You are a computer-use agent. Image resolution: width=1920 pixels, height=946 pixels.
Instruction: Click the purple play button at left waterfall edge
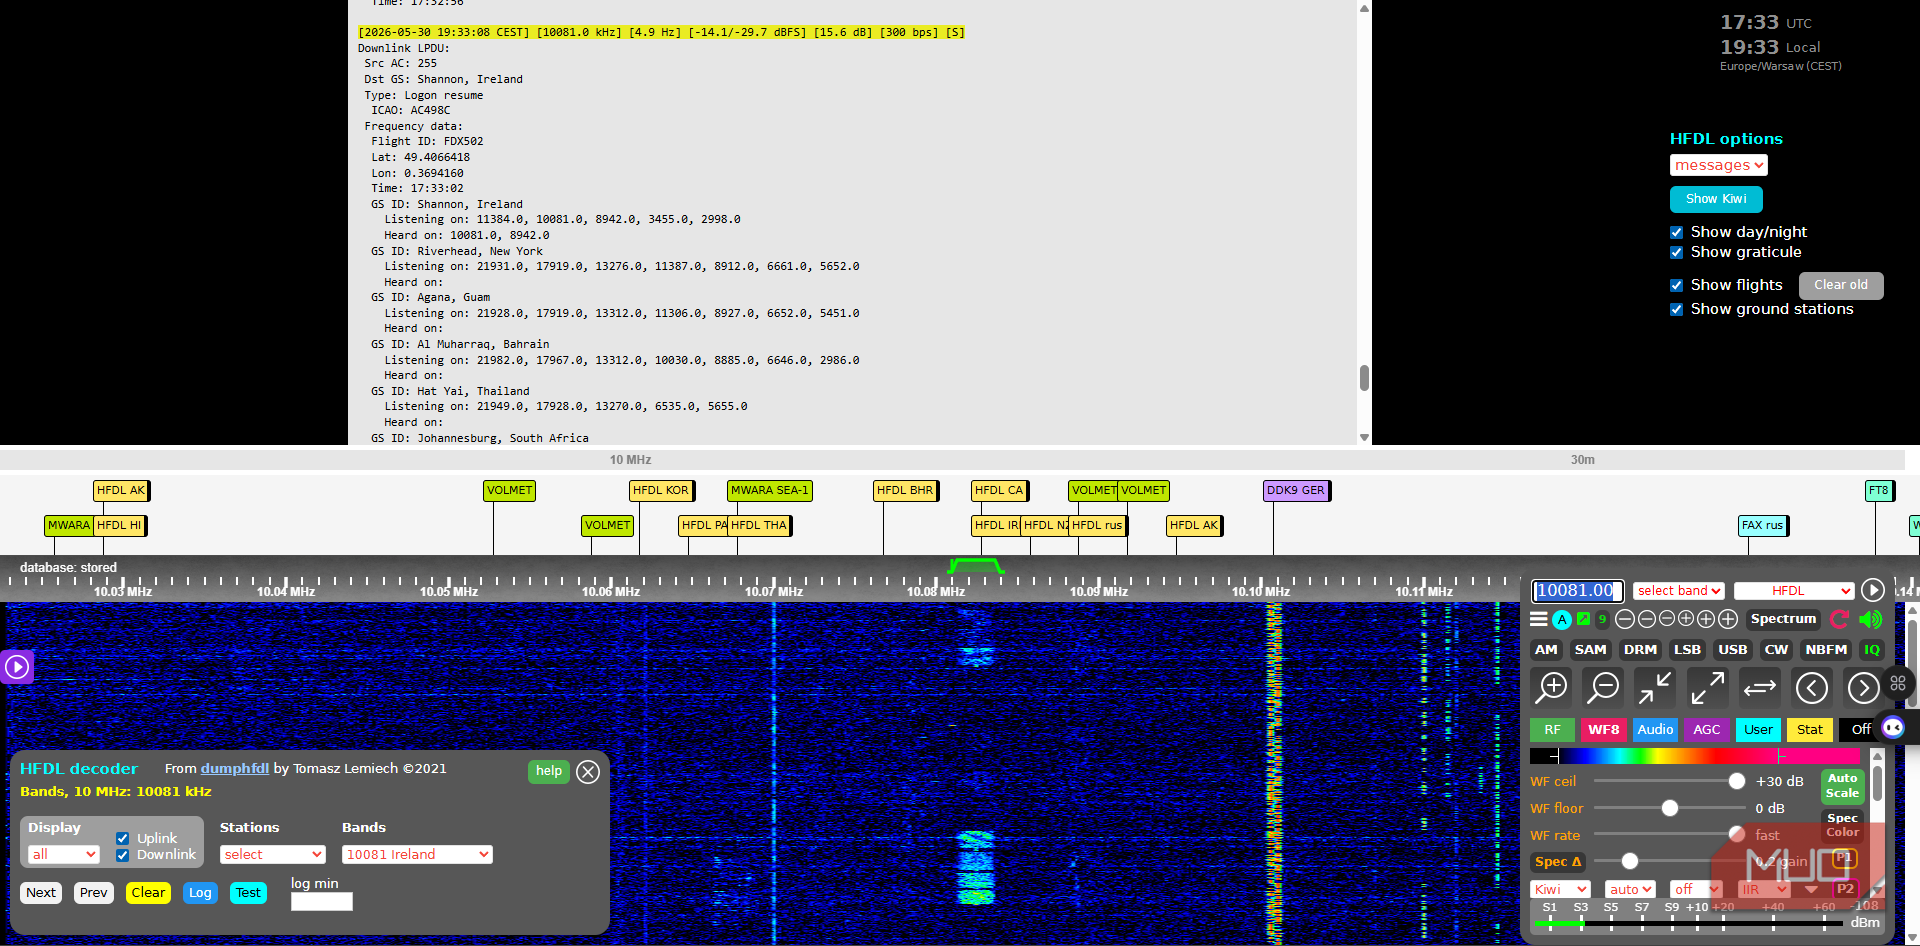point(17,666)
